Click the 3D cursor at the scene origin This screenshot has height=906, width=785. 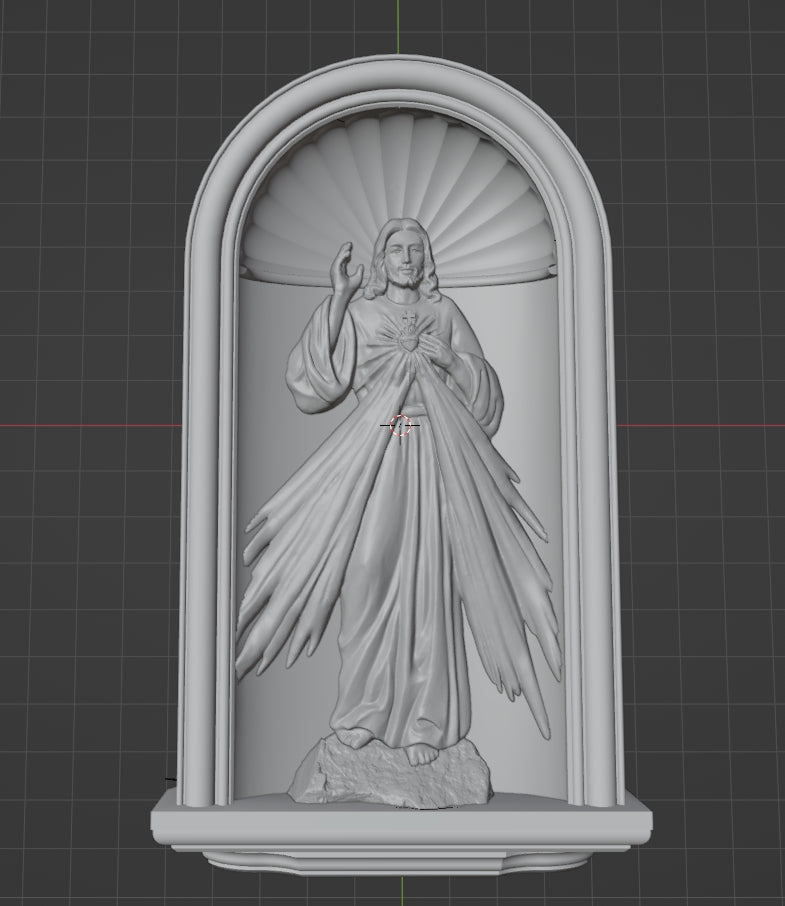[x=401, y=426]
